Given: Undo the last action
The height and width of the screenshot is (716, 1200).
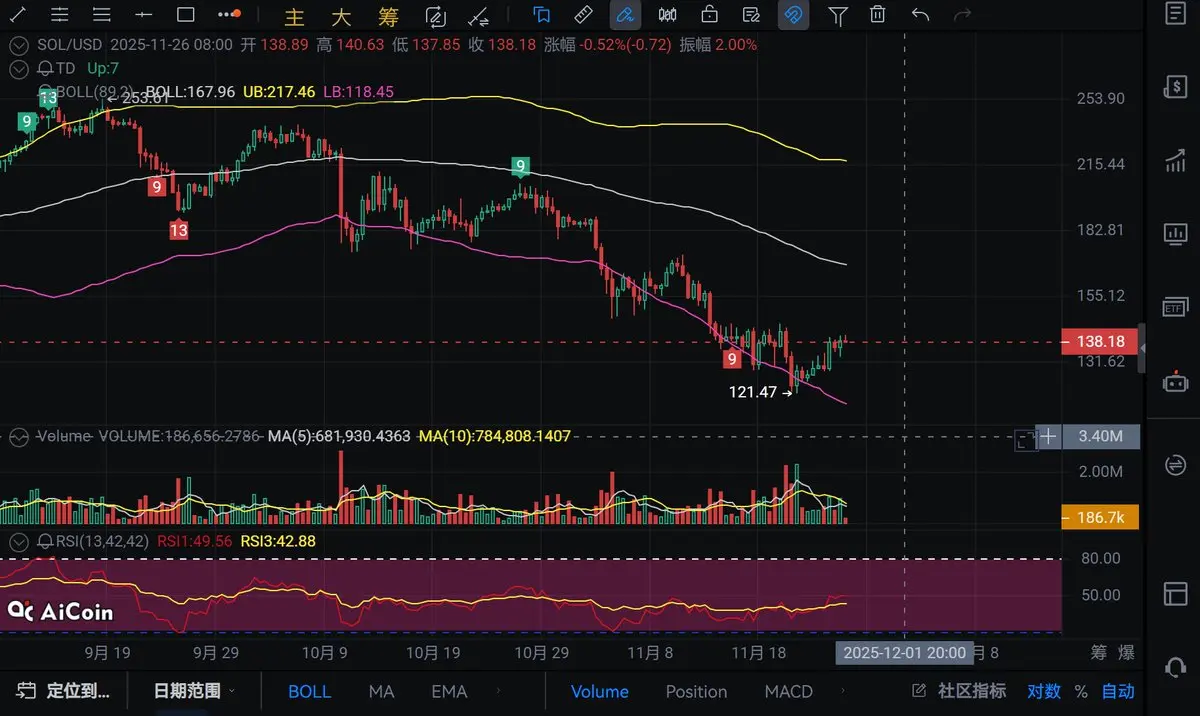Looking at the screenshot, I should pyautogui.click(x=920, y=15).
